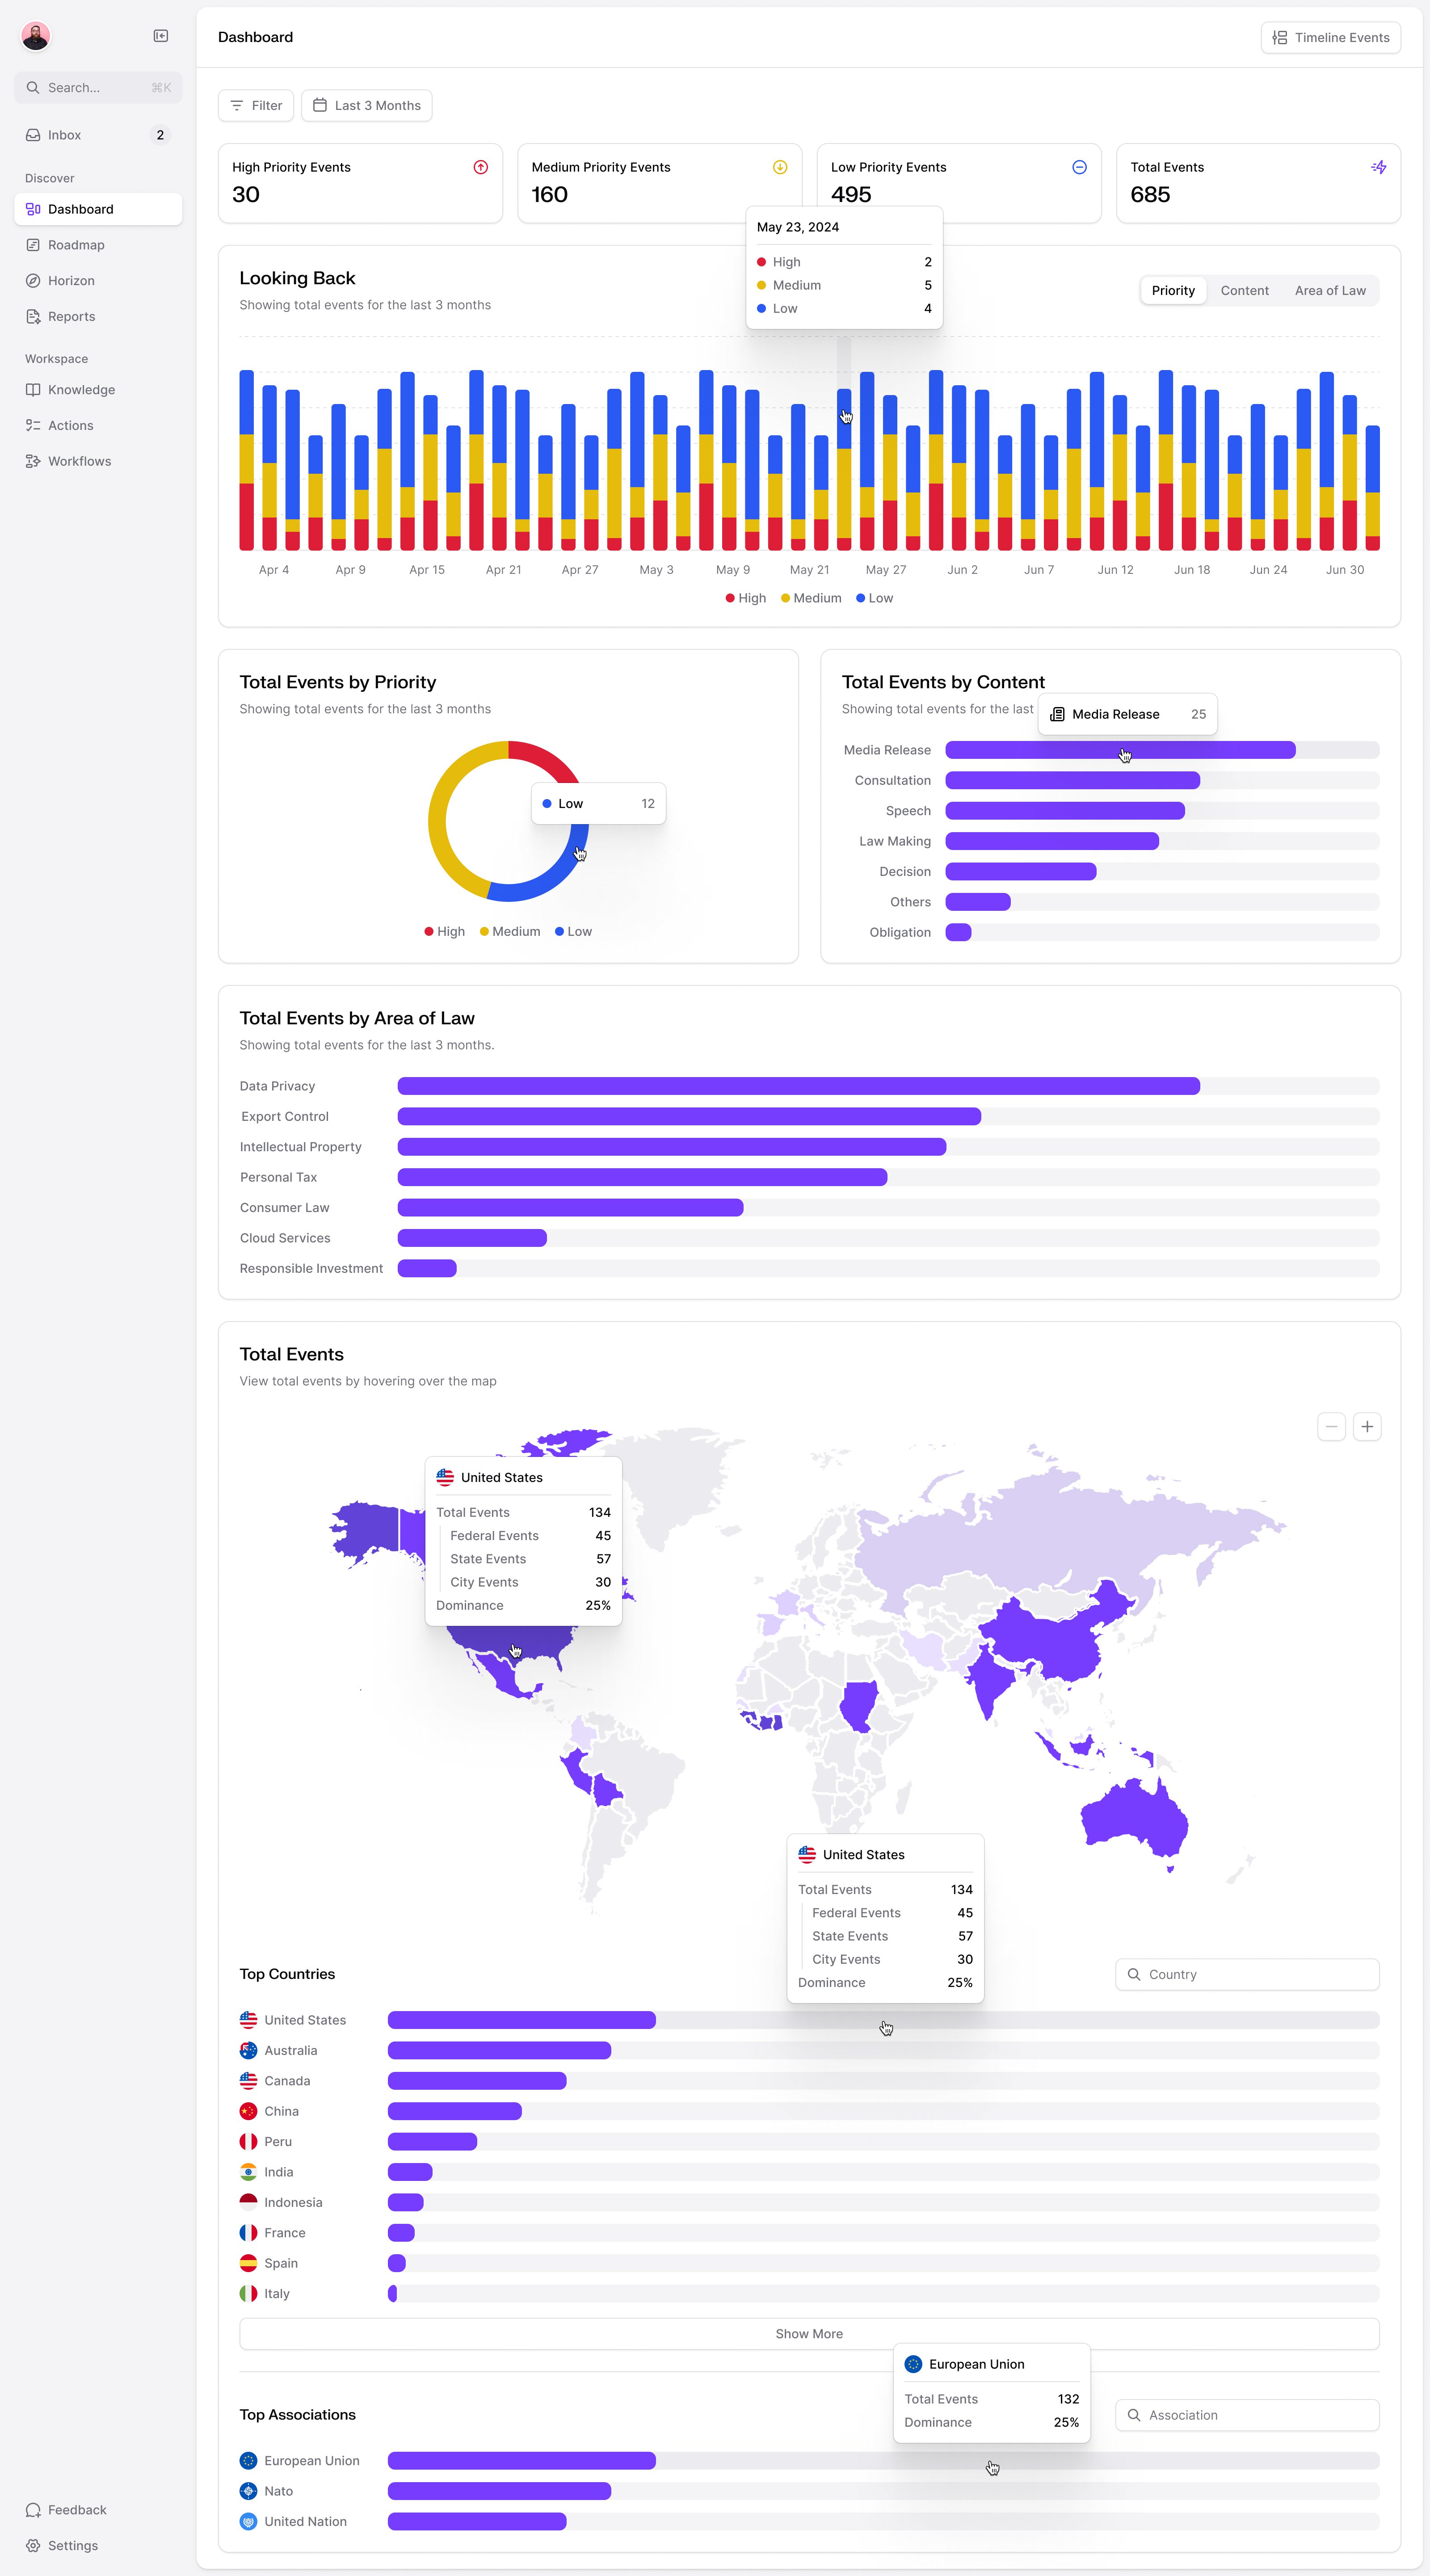1430x2576 pixels.
Task: Click the Medium Priority Events down-arrow icon
Action: [x=780, y=167]
